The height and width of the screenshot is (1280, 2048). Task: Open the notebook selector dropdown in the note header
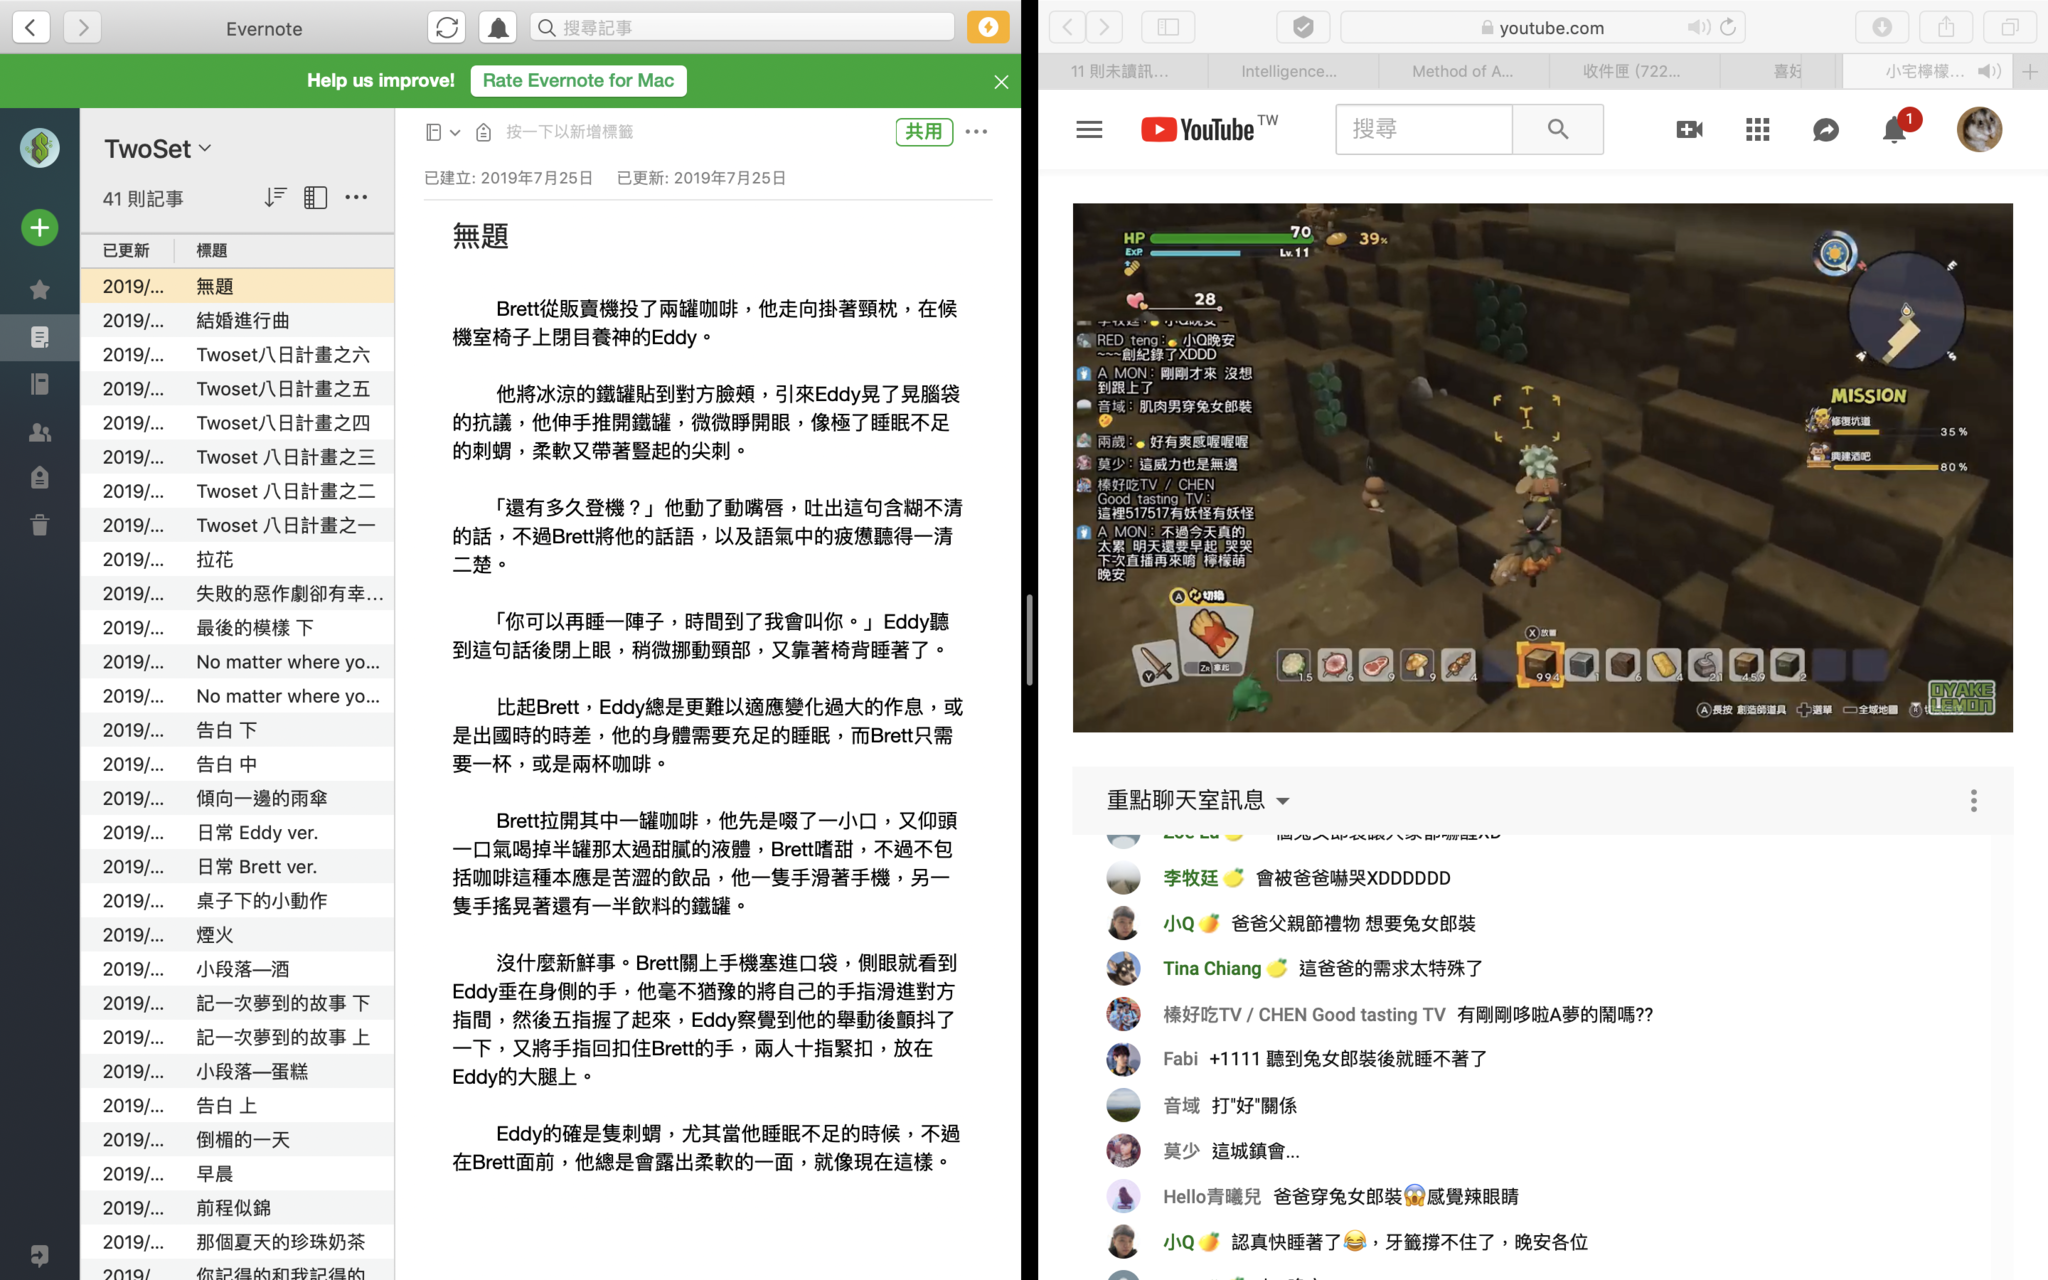pyautogui.click(x=442, y=132)
